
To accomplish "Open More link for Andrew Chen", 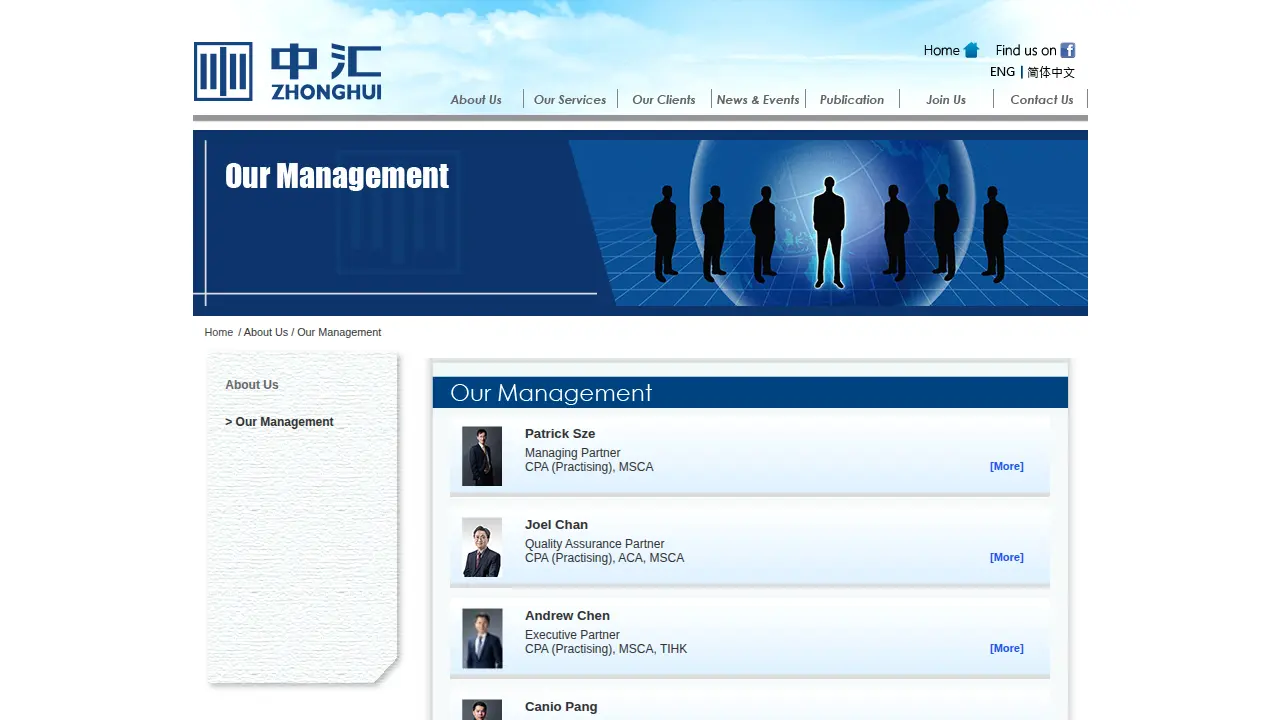I will pyautogui.click(x=1007, y=648).
